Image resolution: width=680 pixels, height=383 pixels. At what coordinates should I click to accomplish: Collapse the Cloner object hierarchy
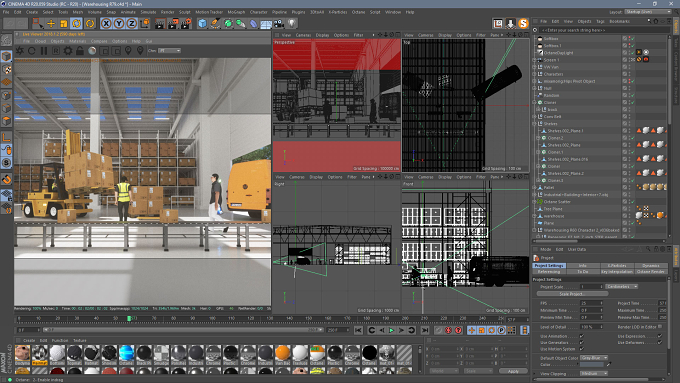point(535,102)
